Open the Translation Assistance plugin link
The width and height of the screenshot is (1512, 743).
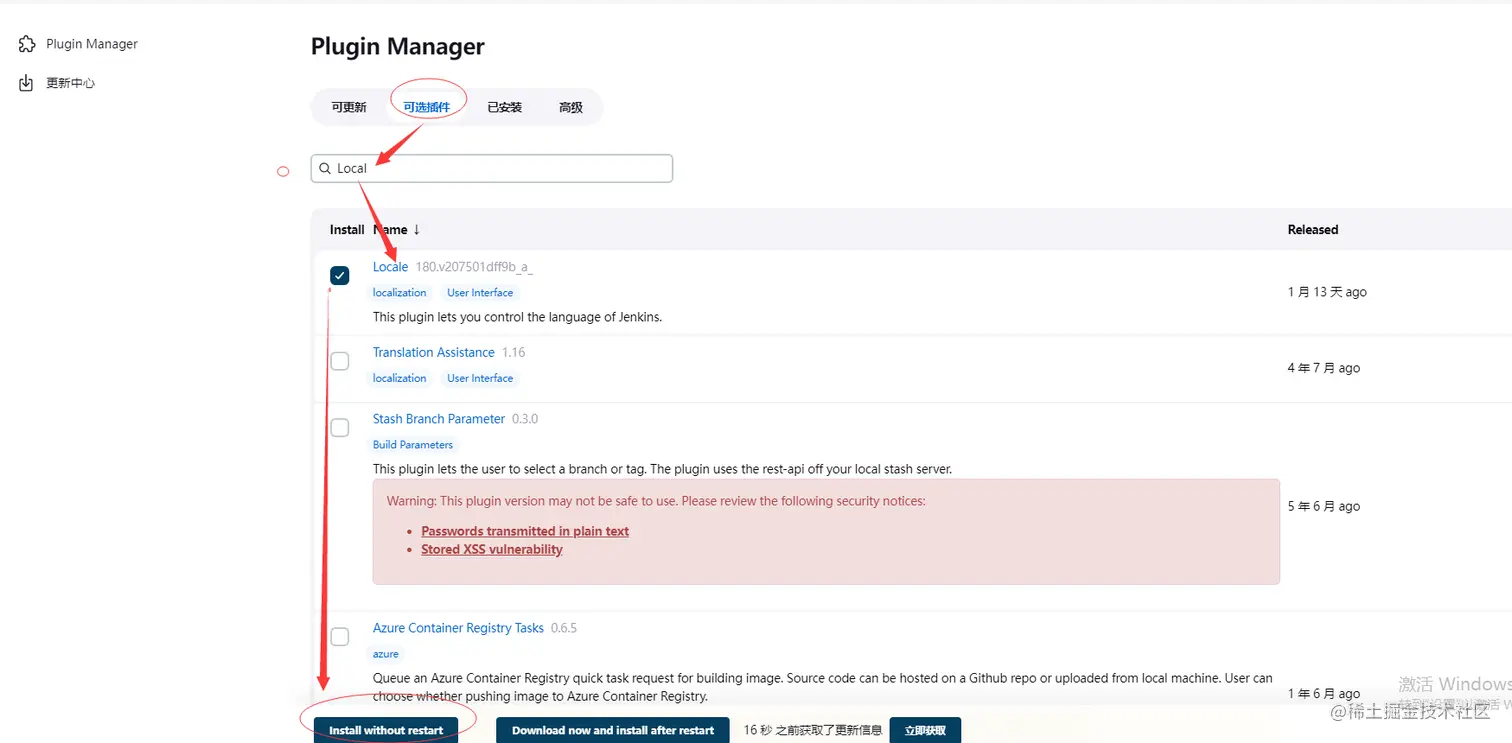(x=434, y=352)
